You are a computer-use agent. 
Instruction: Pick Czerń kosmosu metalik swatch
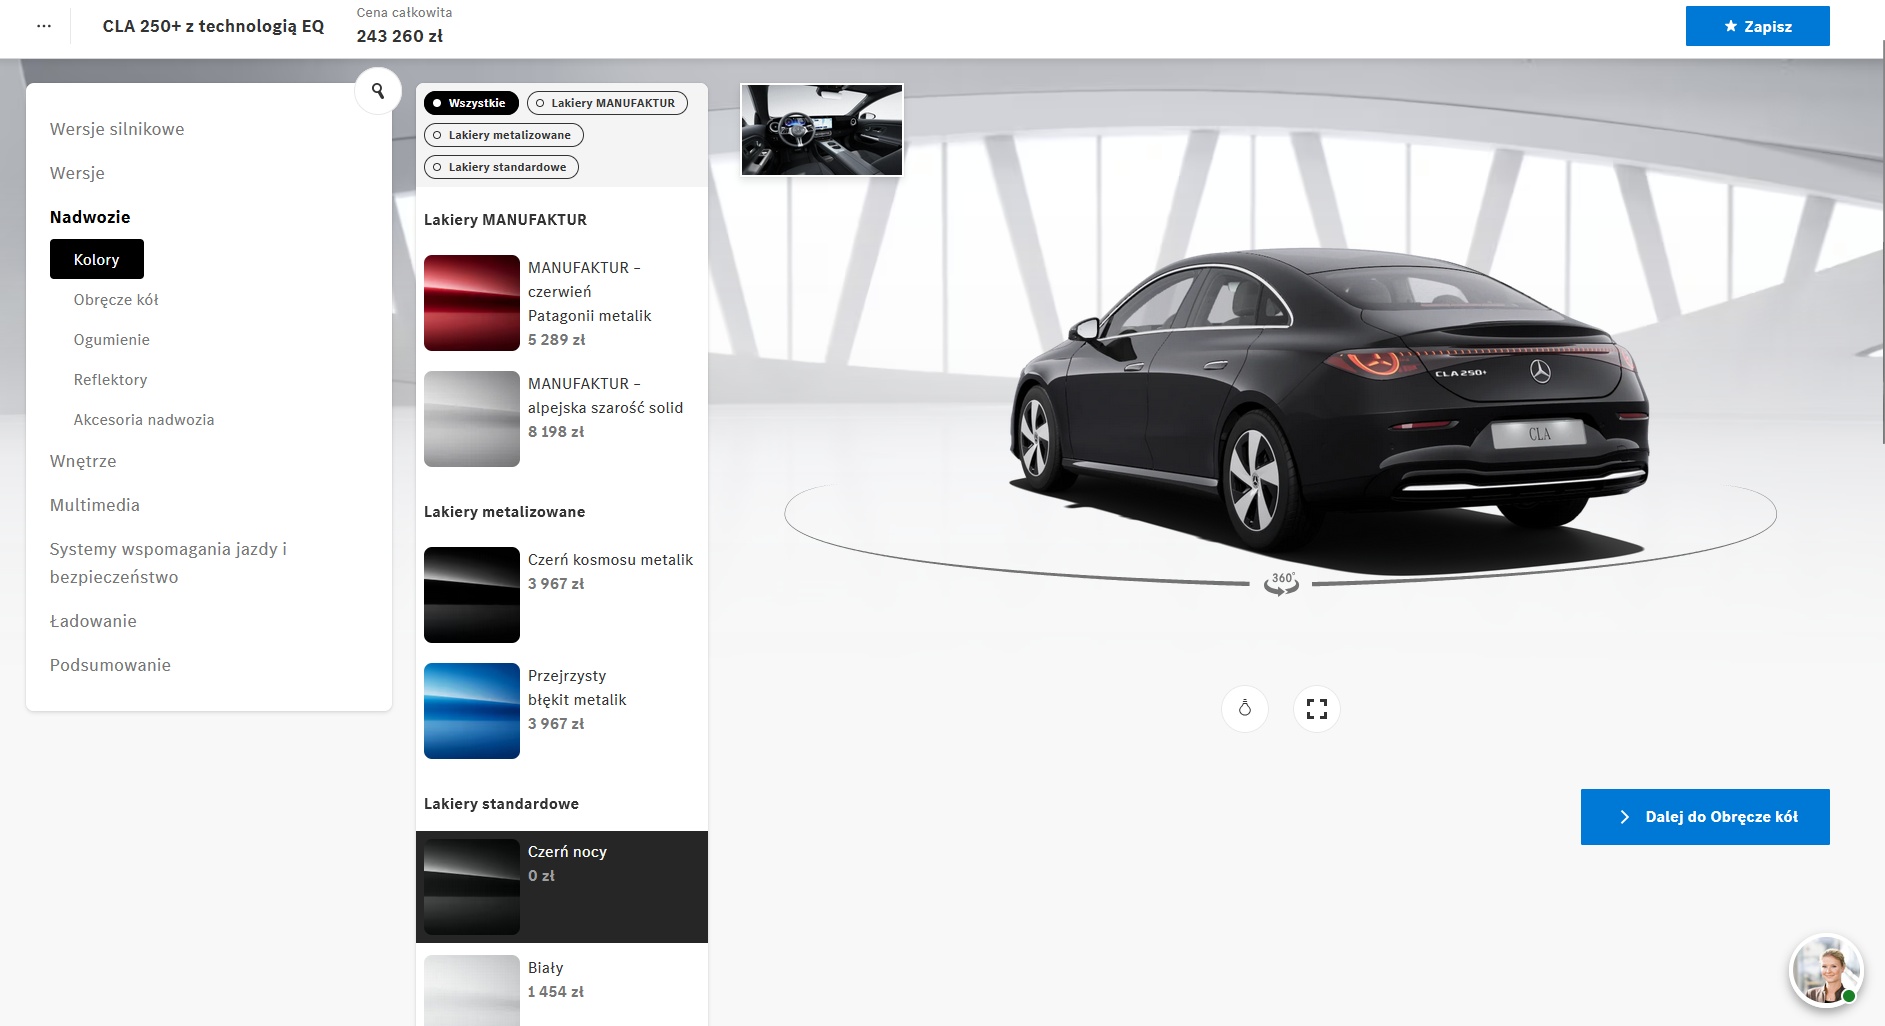(472, 595)
